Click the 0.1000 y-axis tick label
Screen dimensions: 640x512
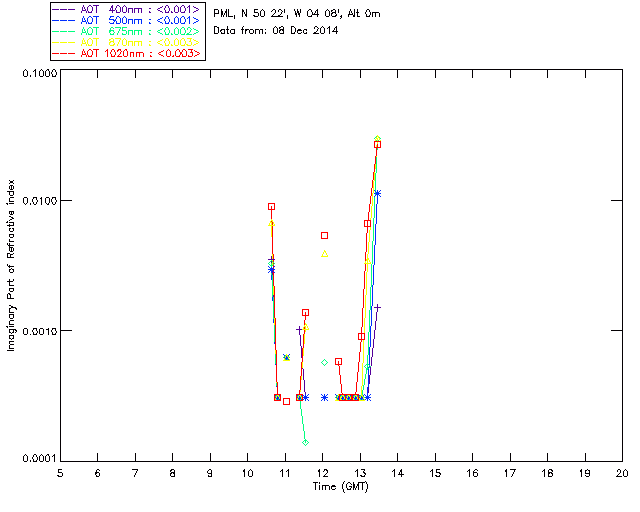click(x=39, y=73)
